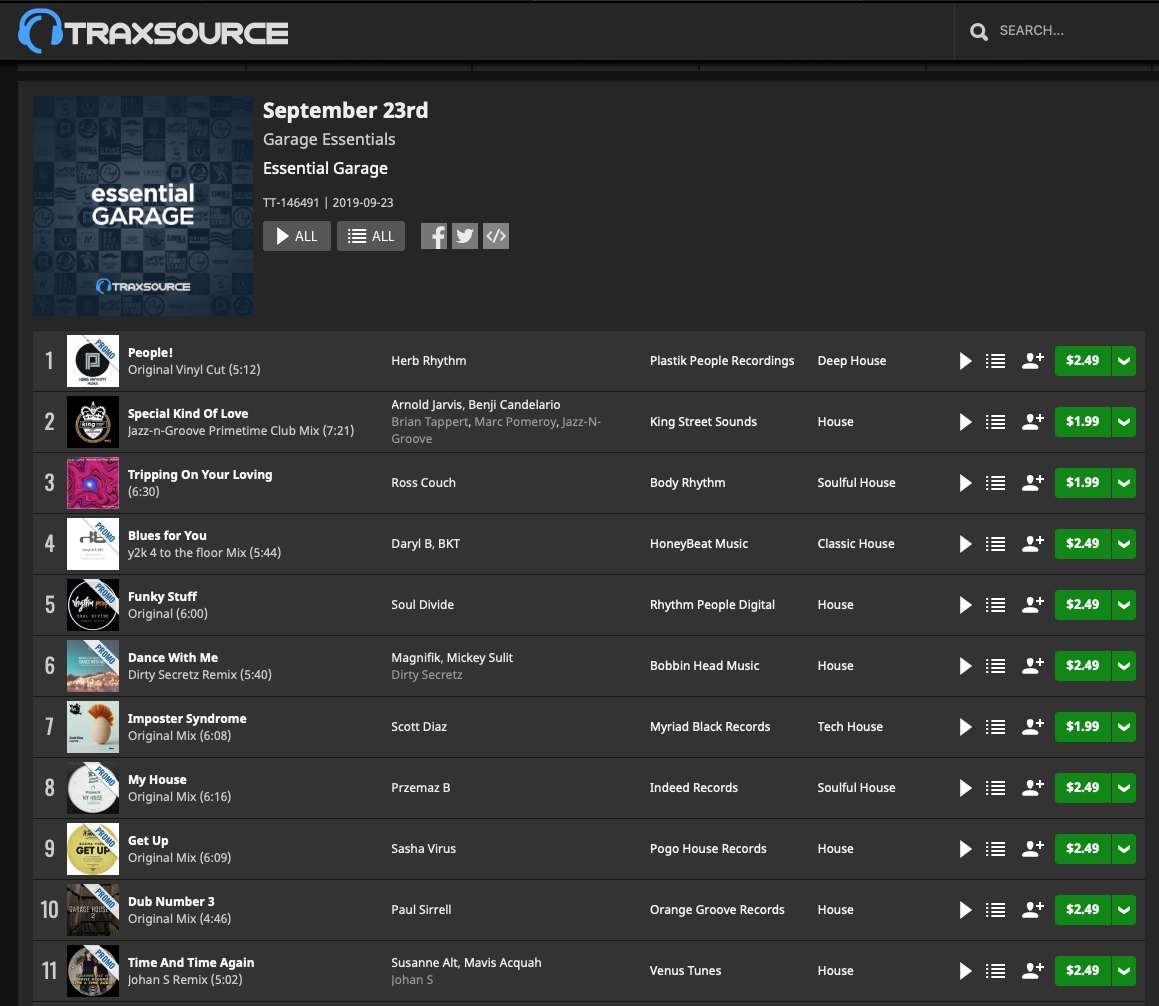Viewport: 1159px width, 1006px height.
Task: Play My House track
Action: [x=965, y=788]
